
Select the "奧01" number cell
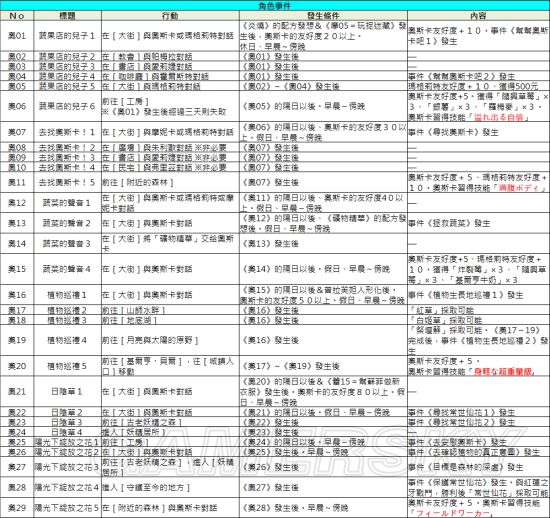point(17,36)
